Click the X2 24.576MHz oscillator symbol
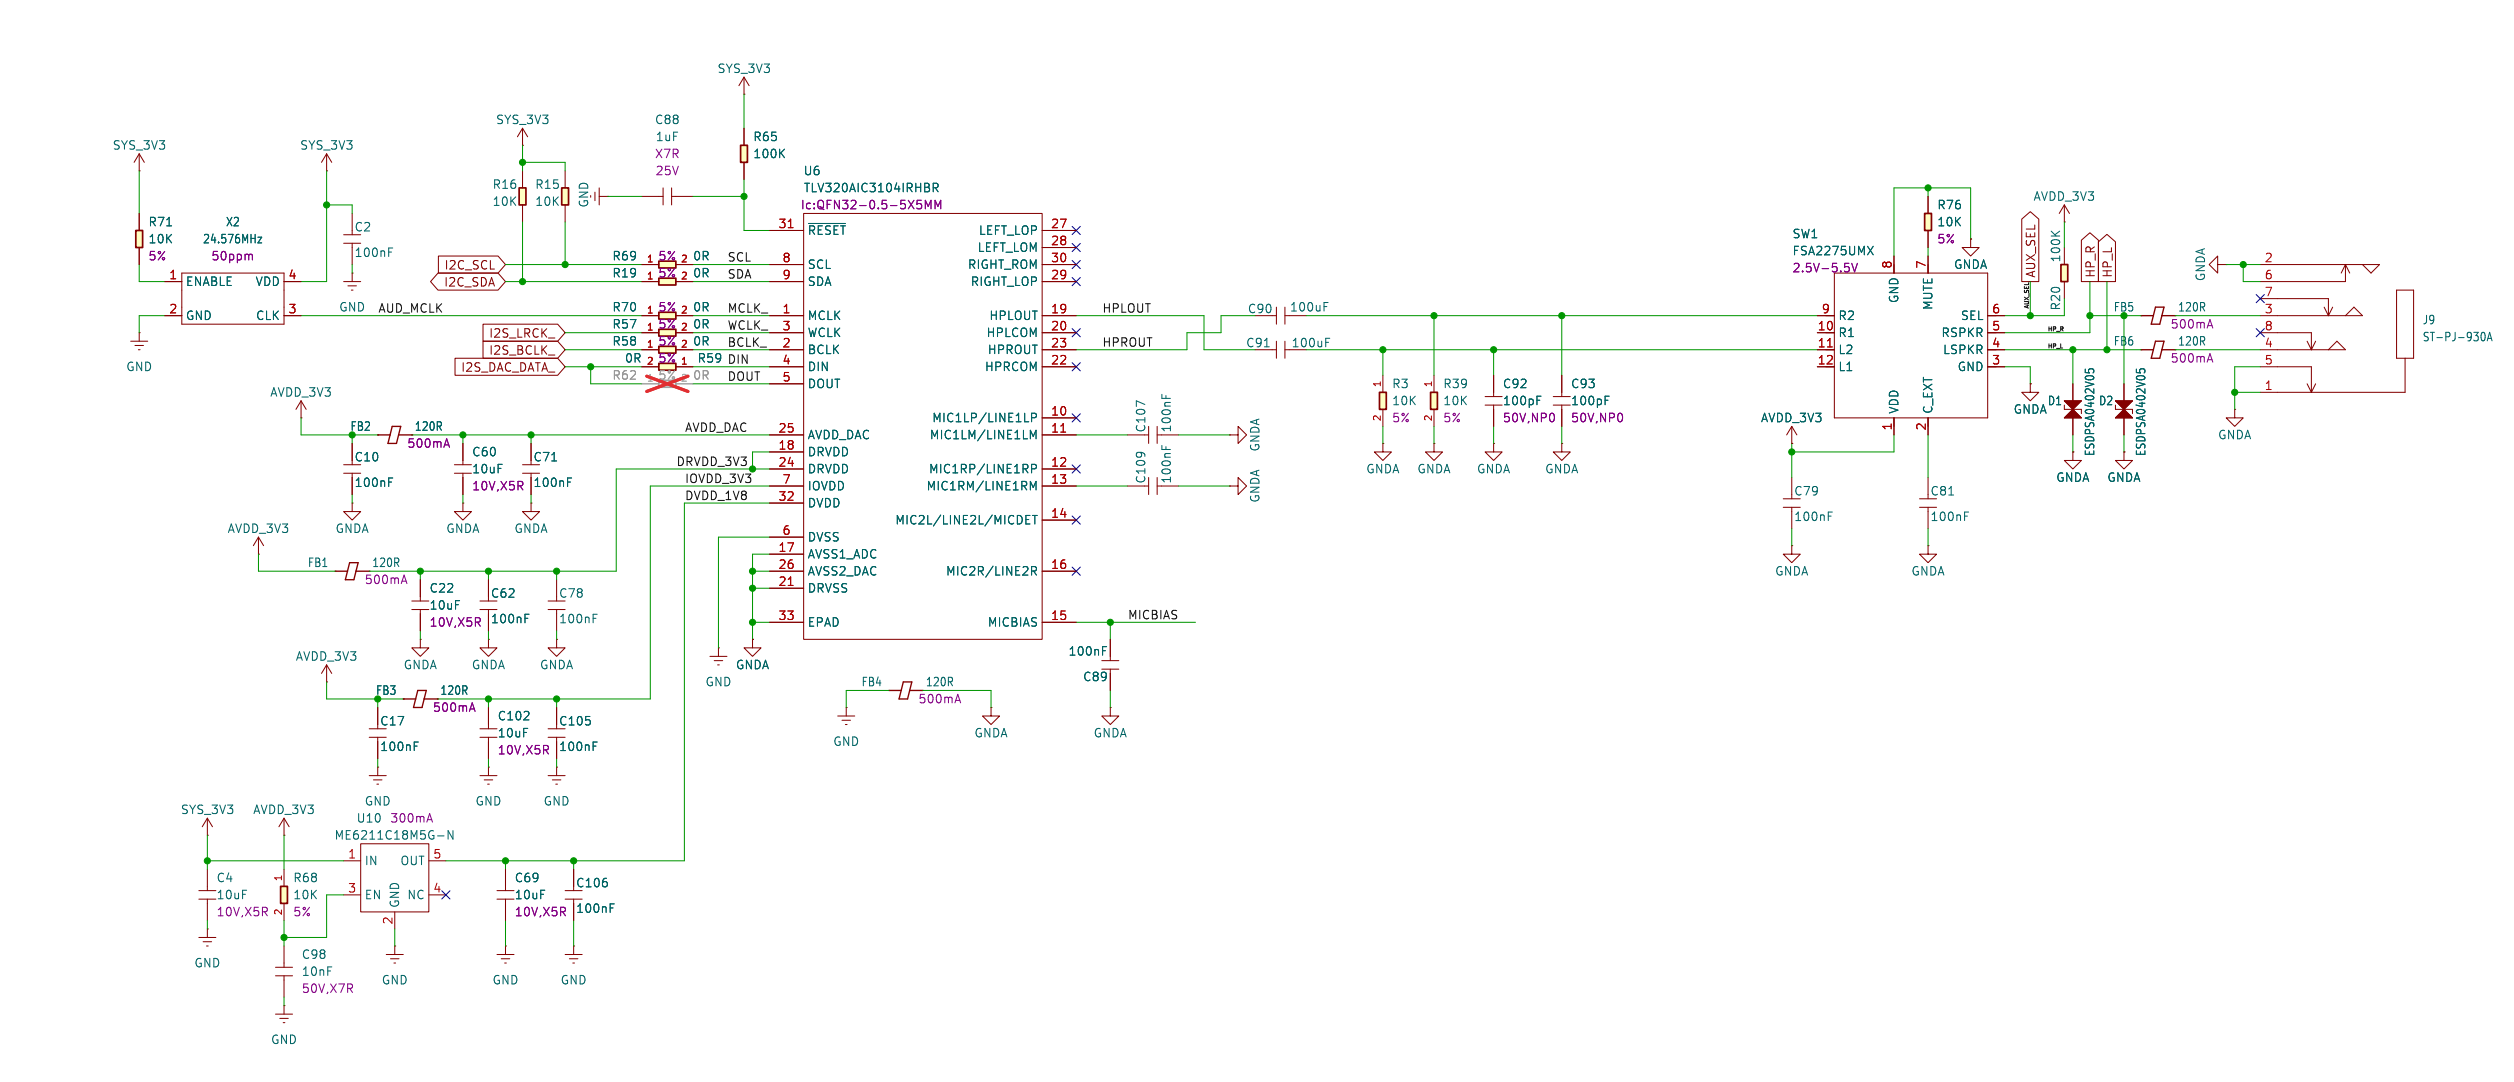Image resolution: width=2514 pixels, height=1082 pixels. [232, 298]
